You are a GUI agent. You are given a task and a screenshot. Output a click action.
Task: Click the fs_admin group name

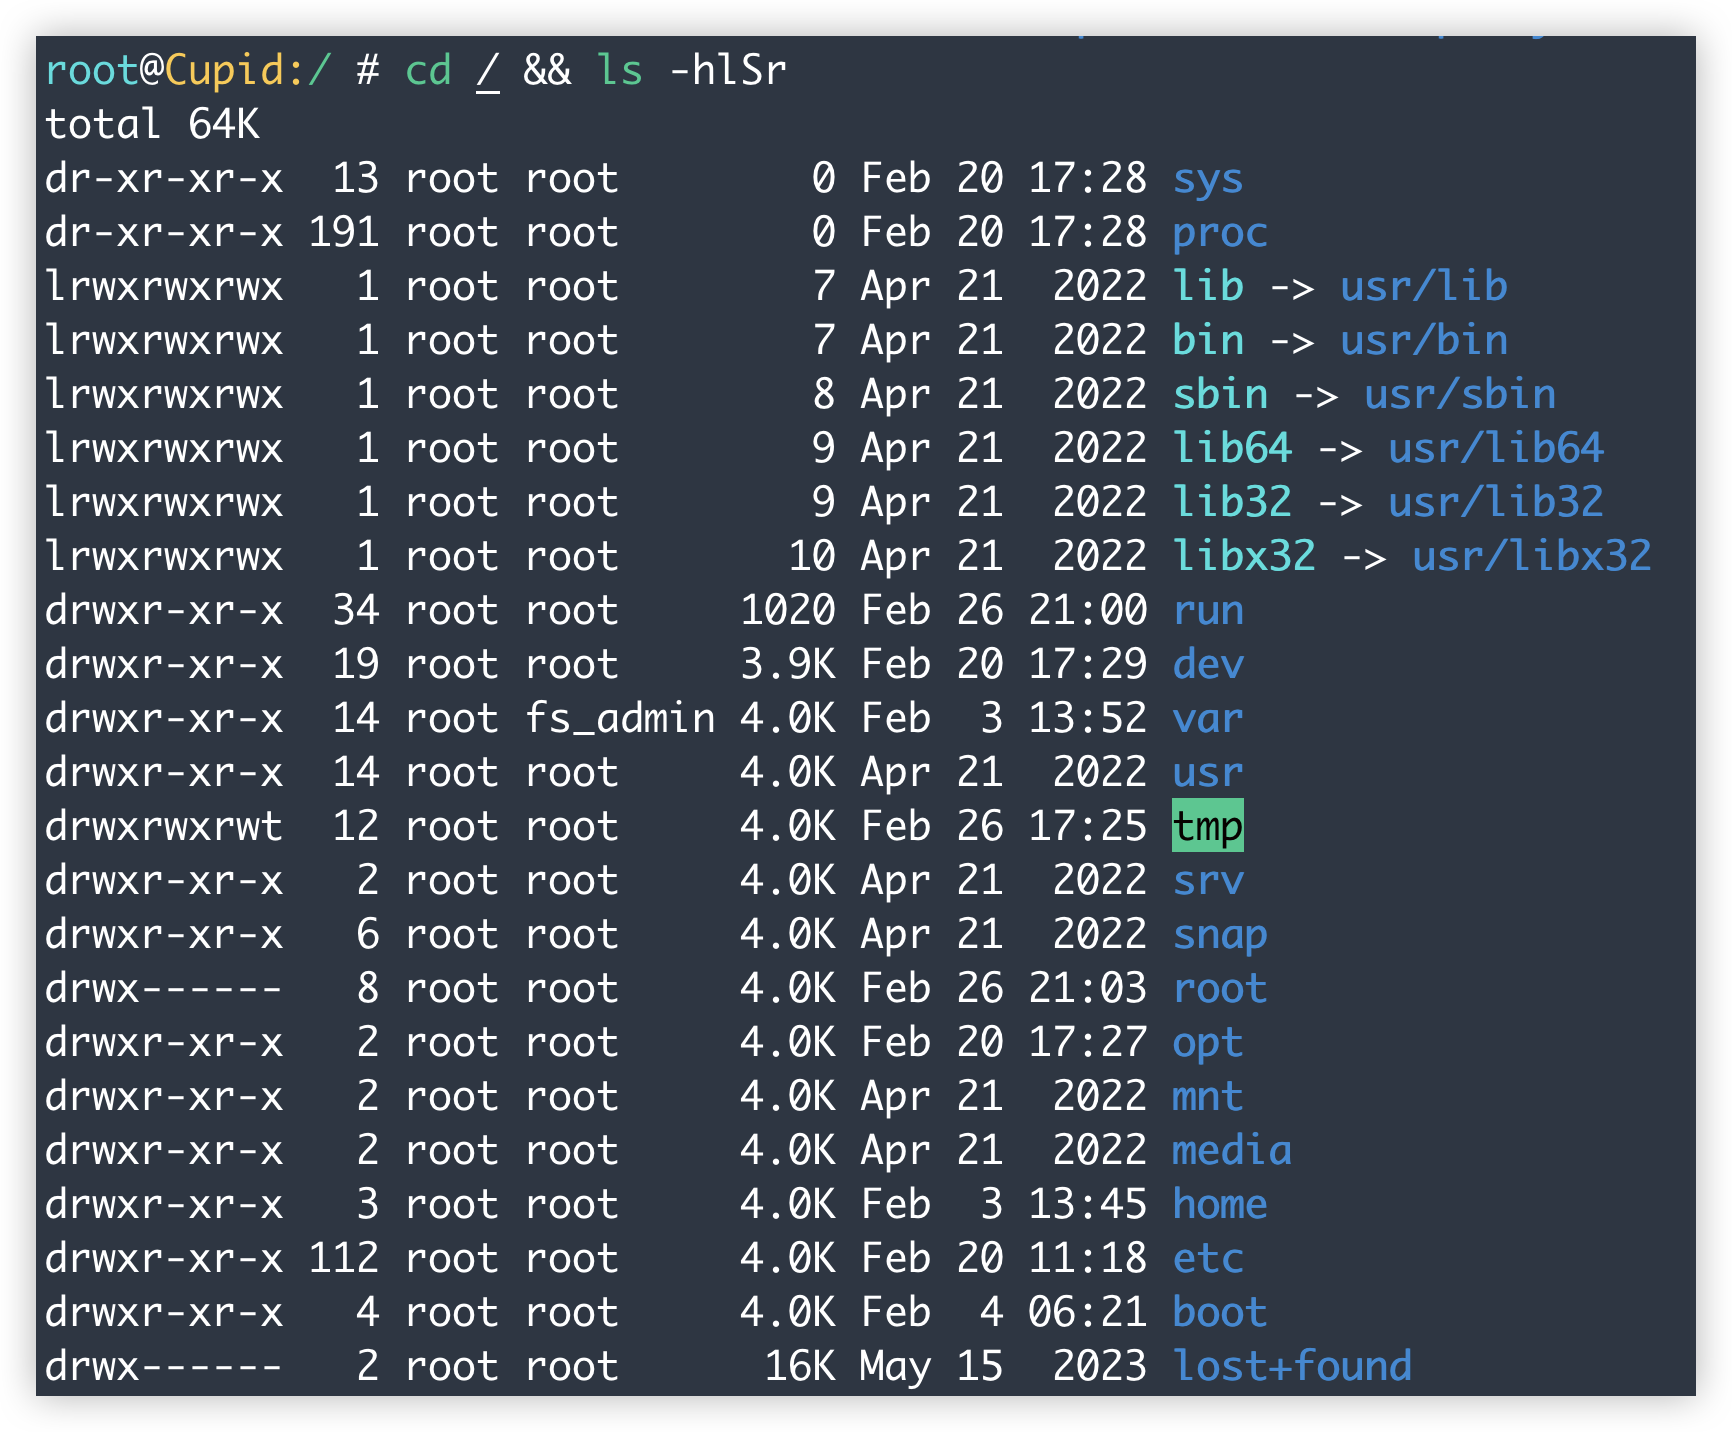(x=620, y=719)
